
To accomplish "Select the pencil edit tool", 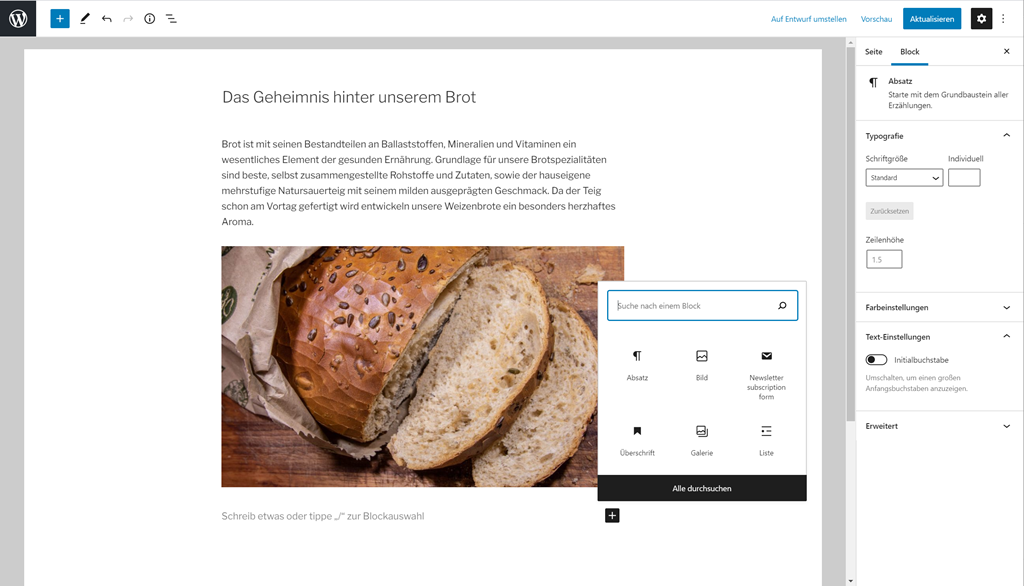I will pyautogui.click(x=85, y=18).
